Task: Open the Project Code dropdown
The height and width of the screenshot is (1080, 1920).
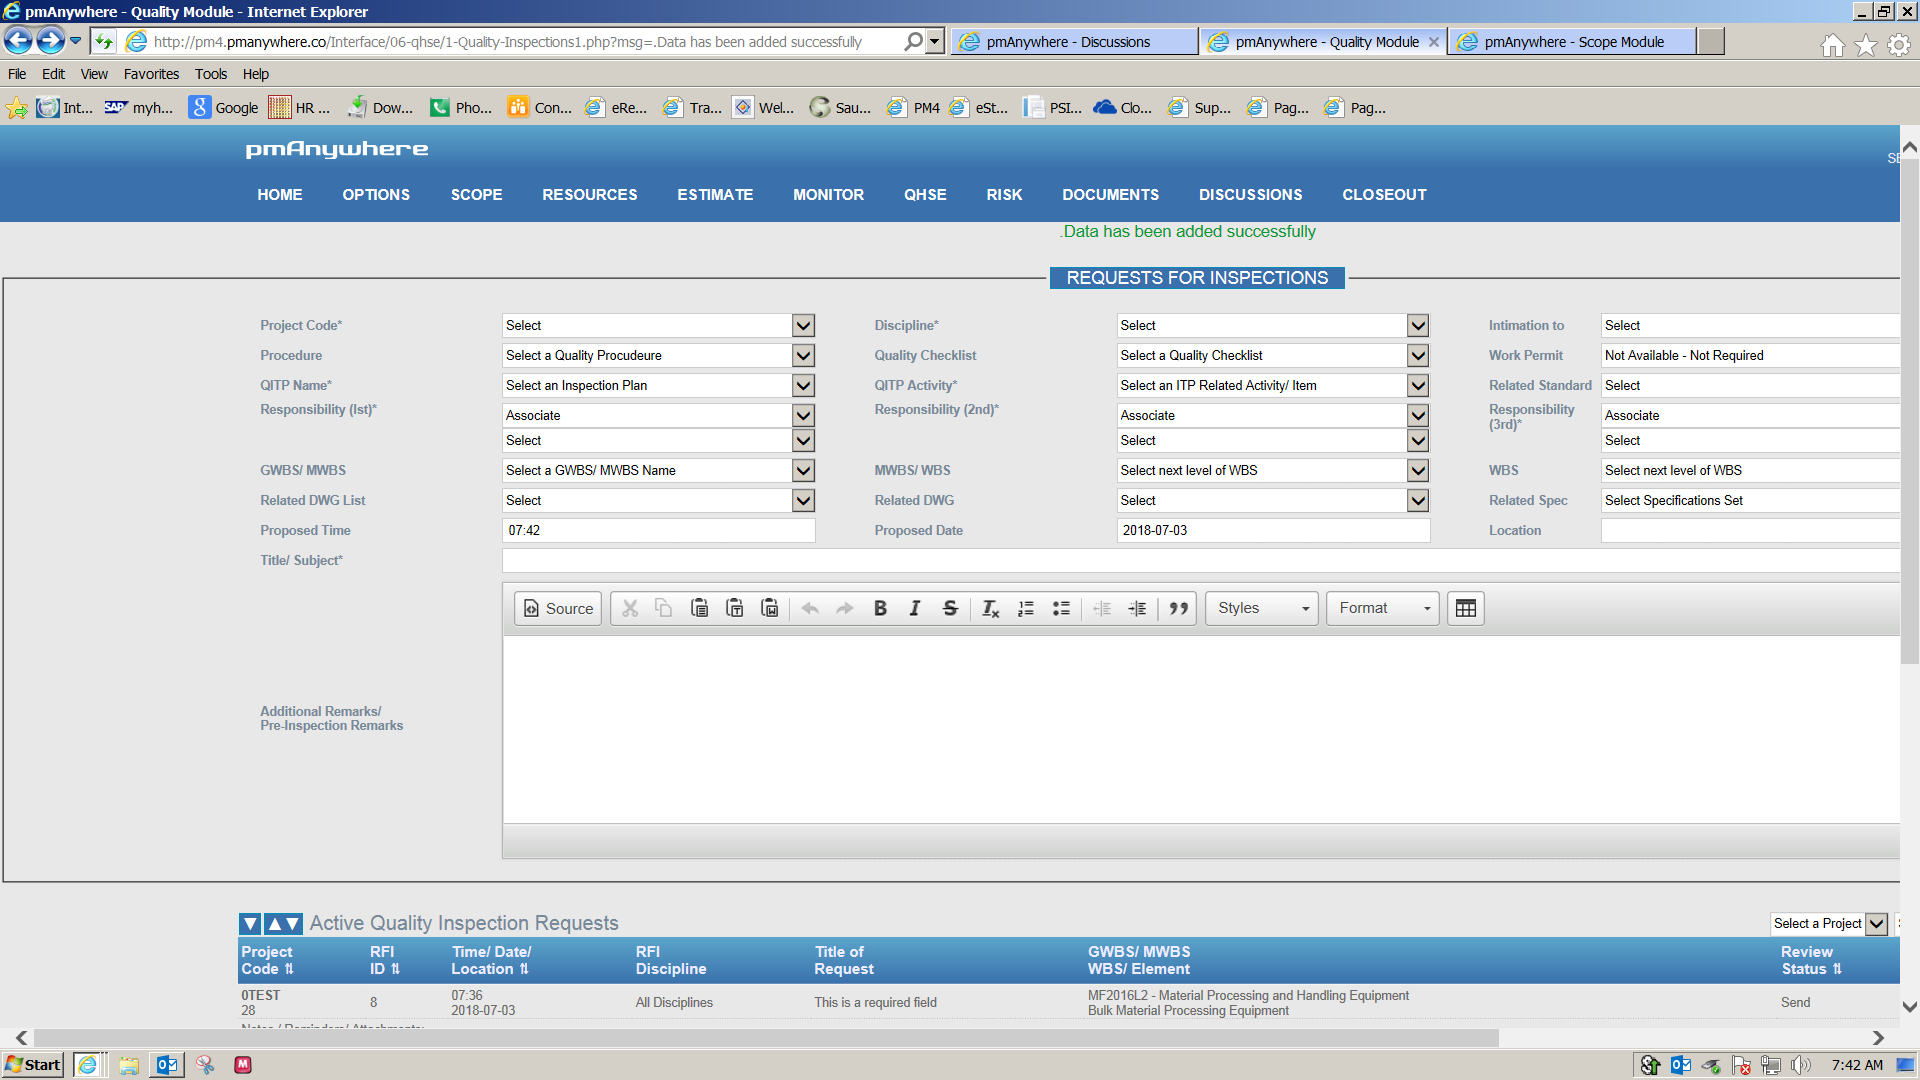Action: point(803,326)
